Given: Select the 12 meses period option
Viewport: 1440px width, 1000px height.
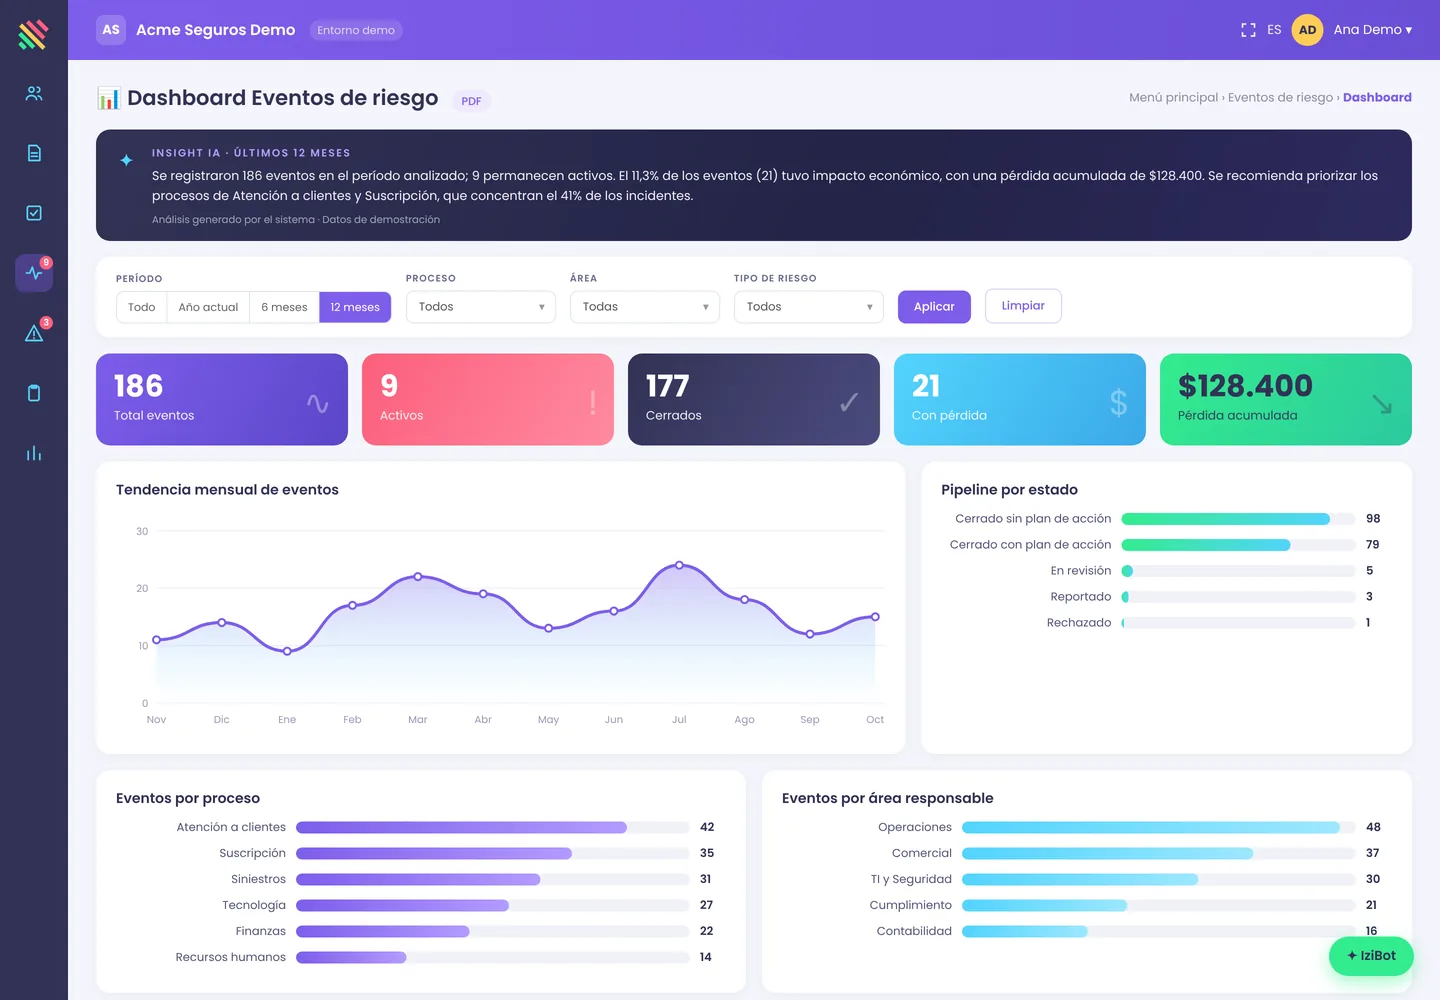Looking at the screenshot, I should pyautogui.click(x=355, y=307).
